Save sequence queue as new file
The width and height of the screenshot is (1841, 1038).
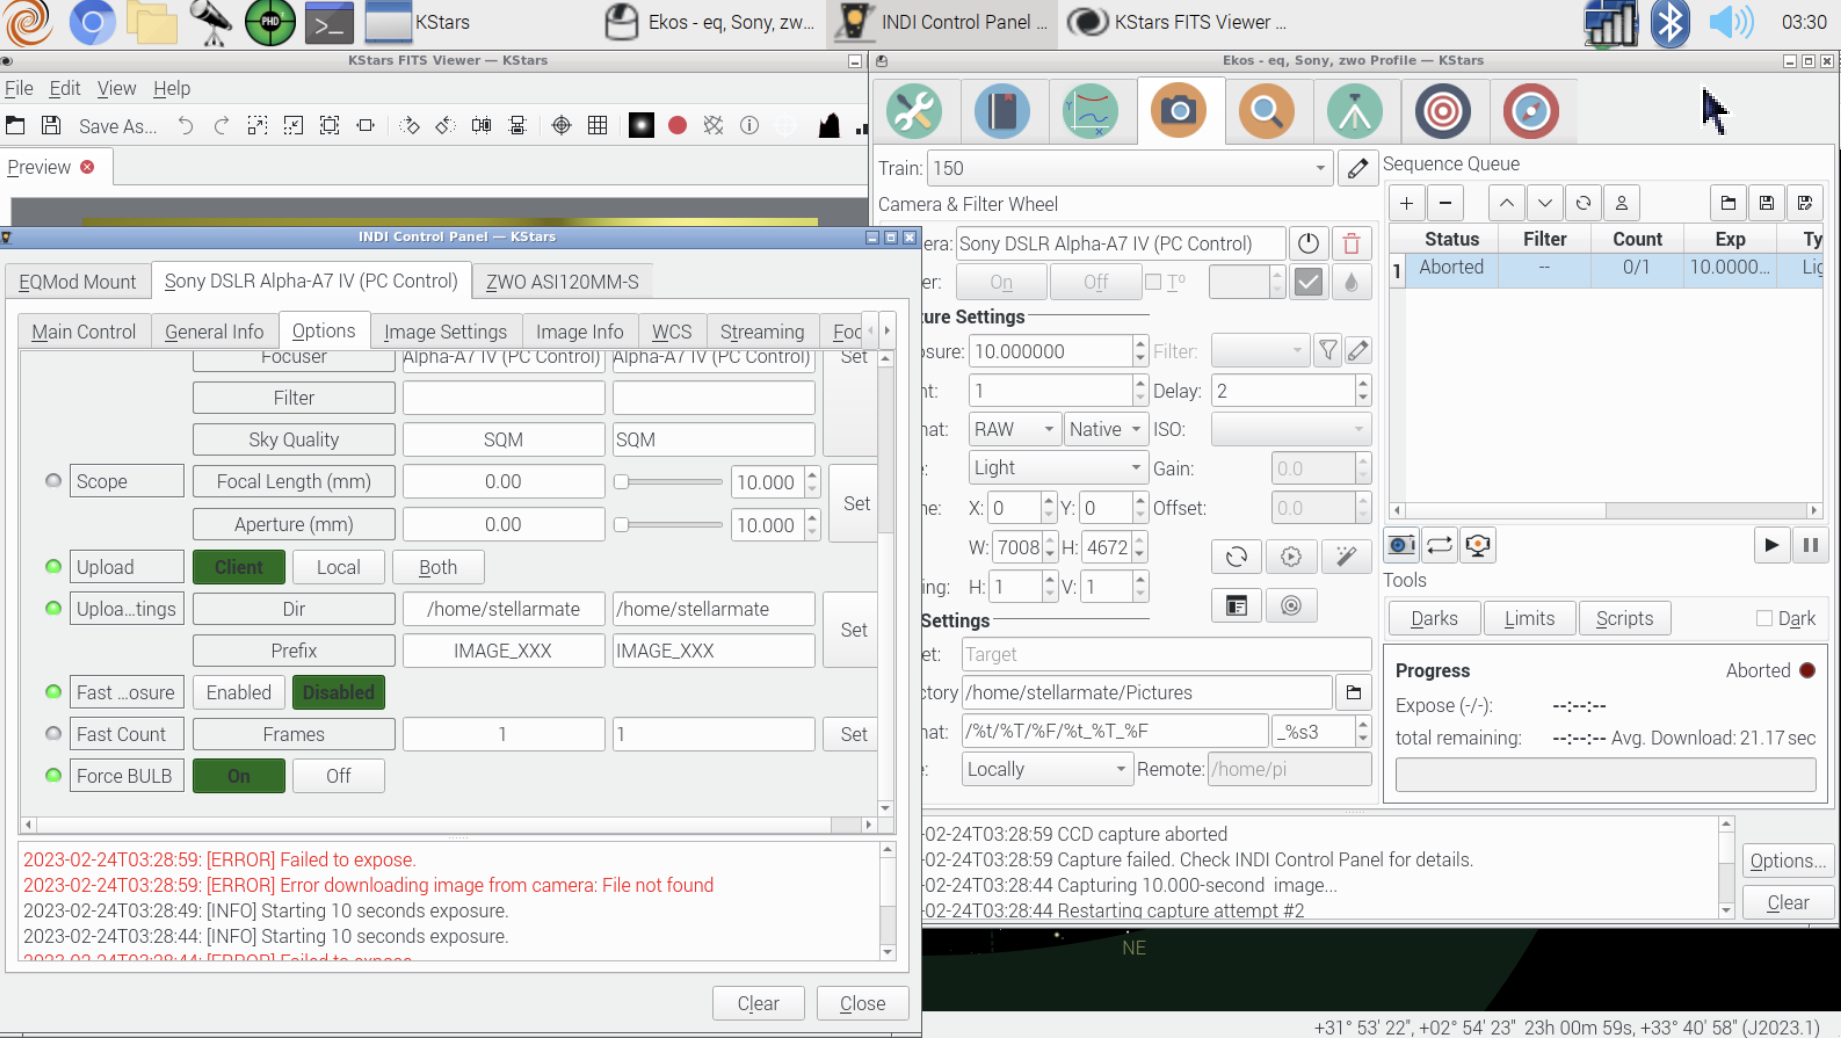[x=1805, y=203]
